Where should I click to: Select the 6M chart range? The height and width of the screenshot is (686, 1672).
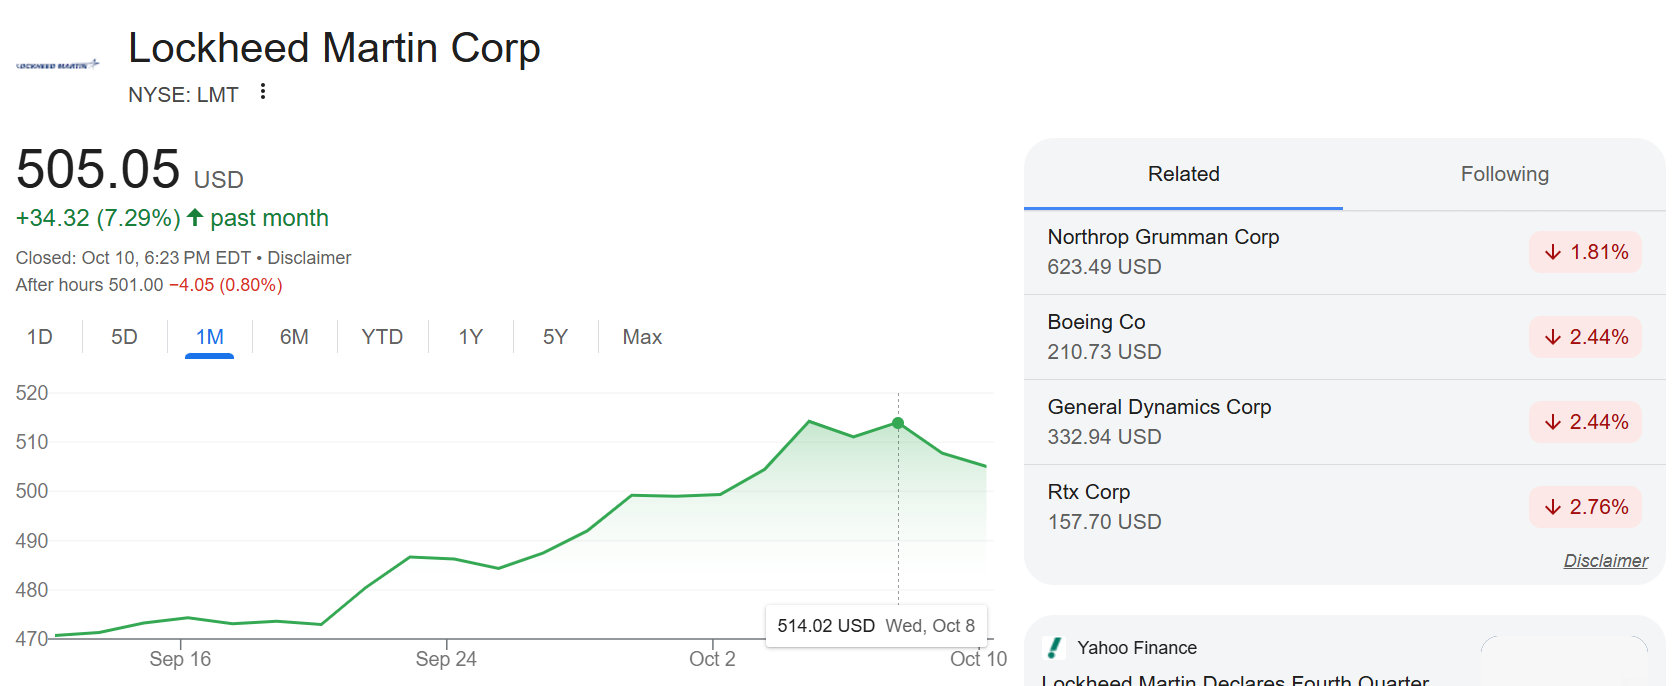[294, 337]
